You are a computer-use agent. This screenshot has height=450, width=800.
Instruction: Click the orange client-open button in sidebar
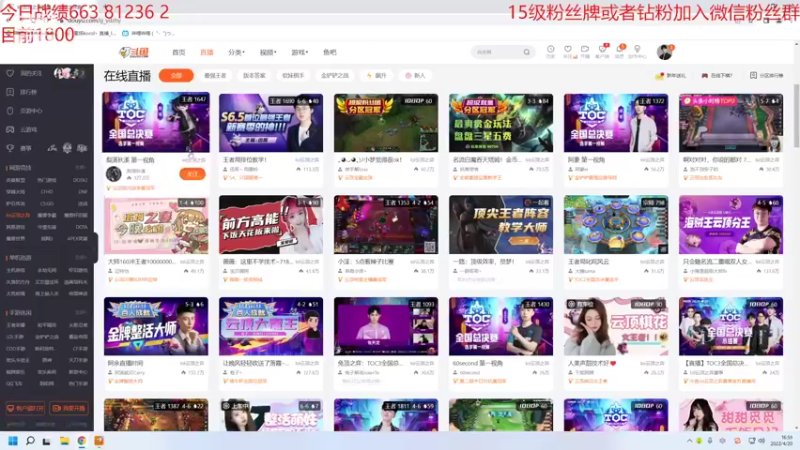tap(25, 408)
